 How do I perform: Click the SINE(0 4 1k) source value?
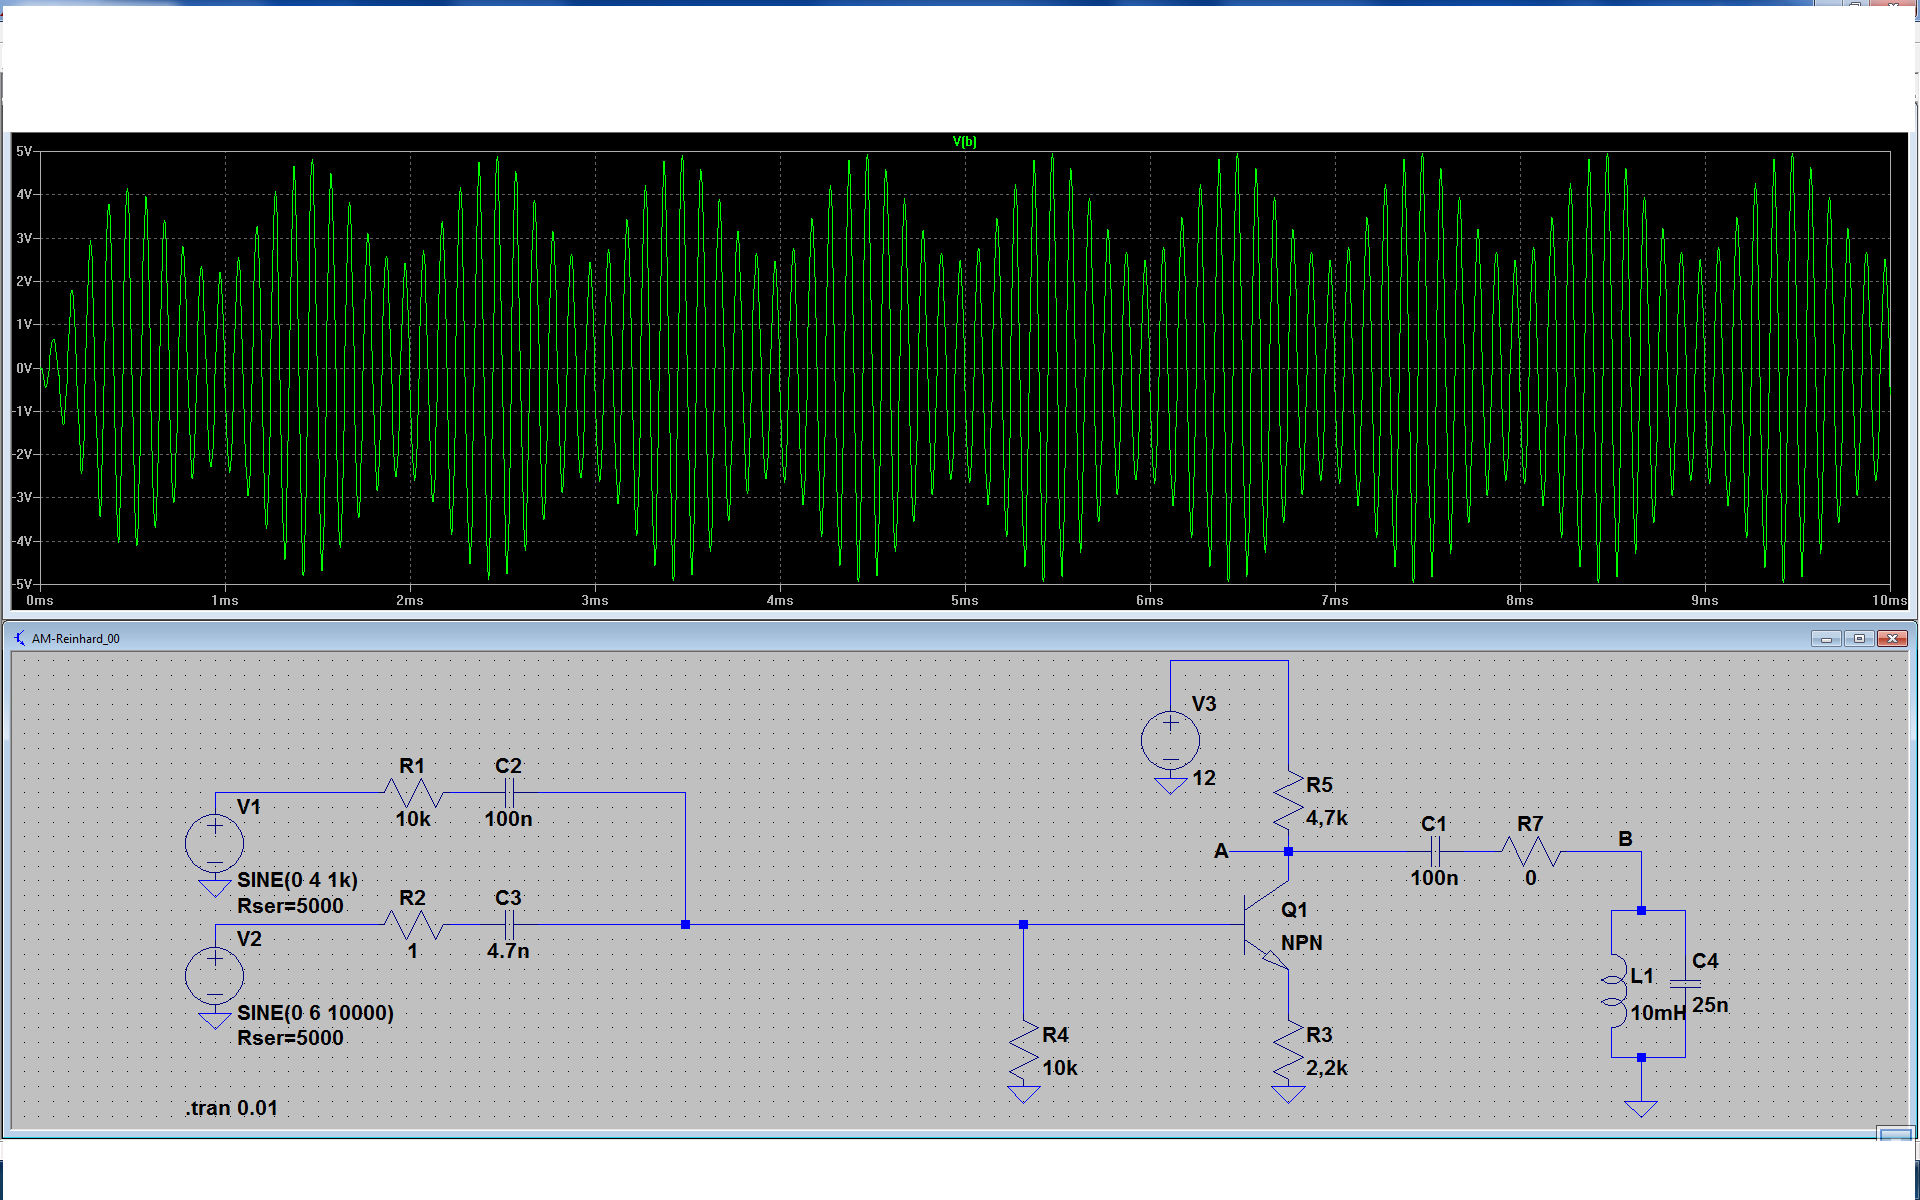click(x=297, y=880)
